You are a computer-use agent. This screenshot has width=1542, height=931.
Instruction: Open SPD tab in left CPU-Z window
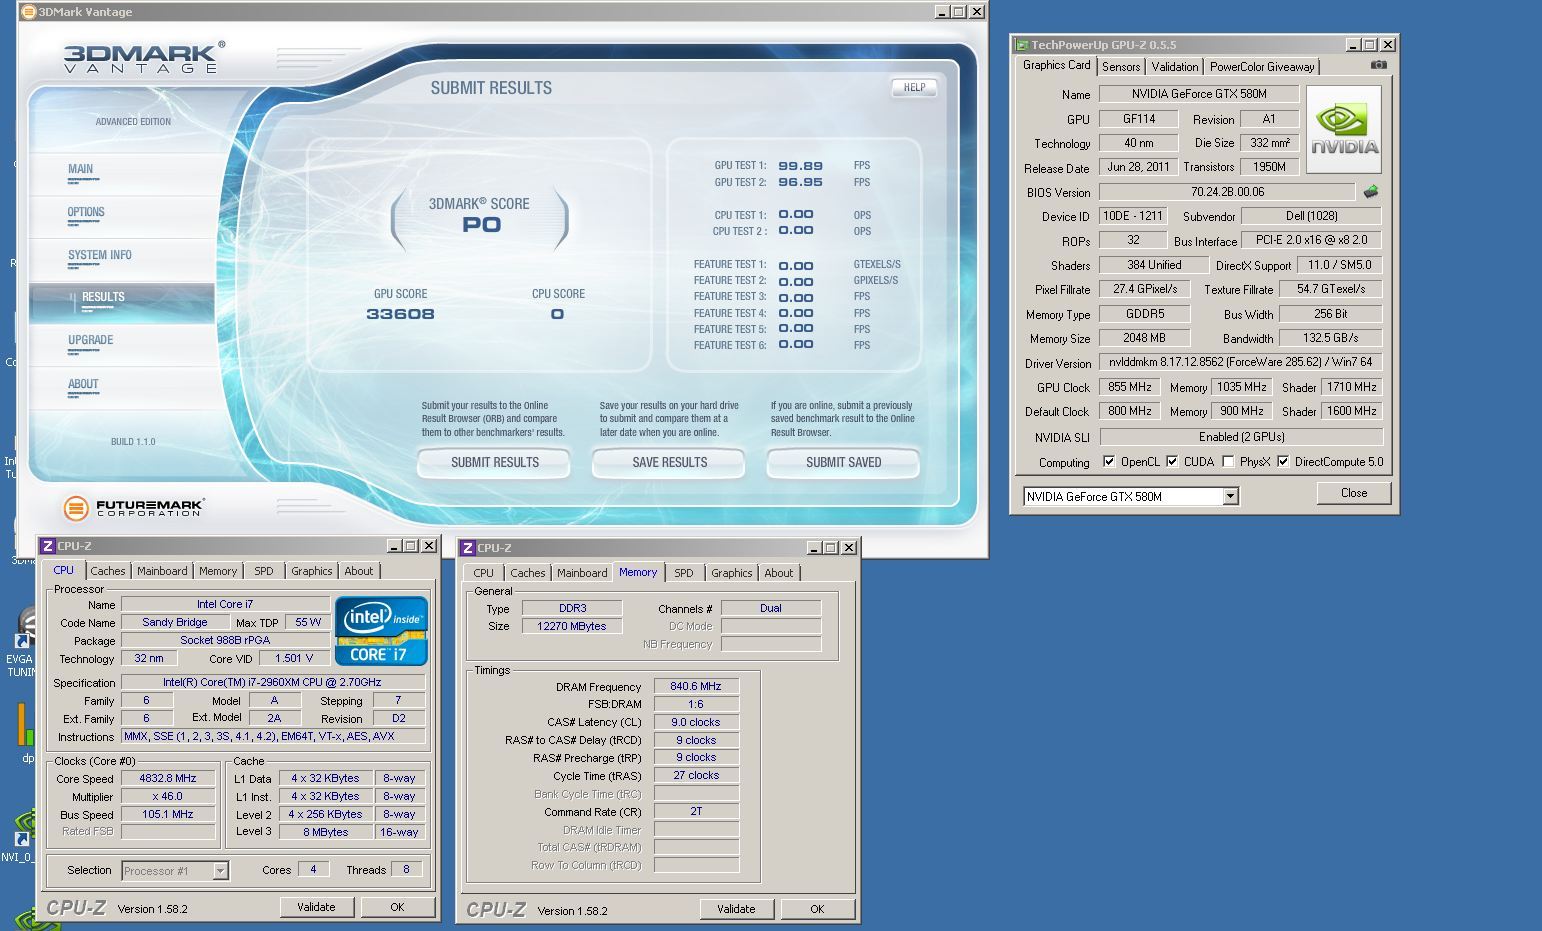(x=264, y=571)
